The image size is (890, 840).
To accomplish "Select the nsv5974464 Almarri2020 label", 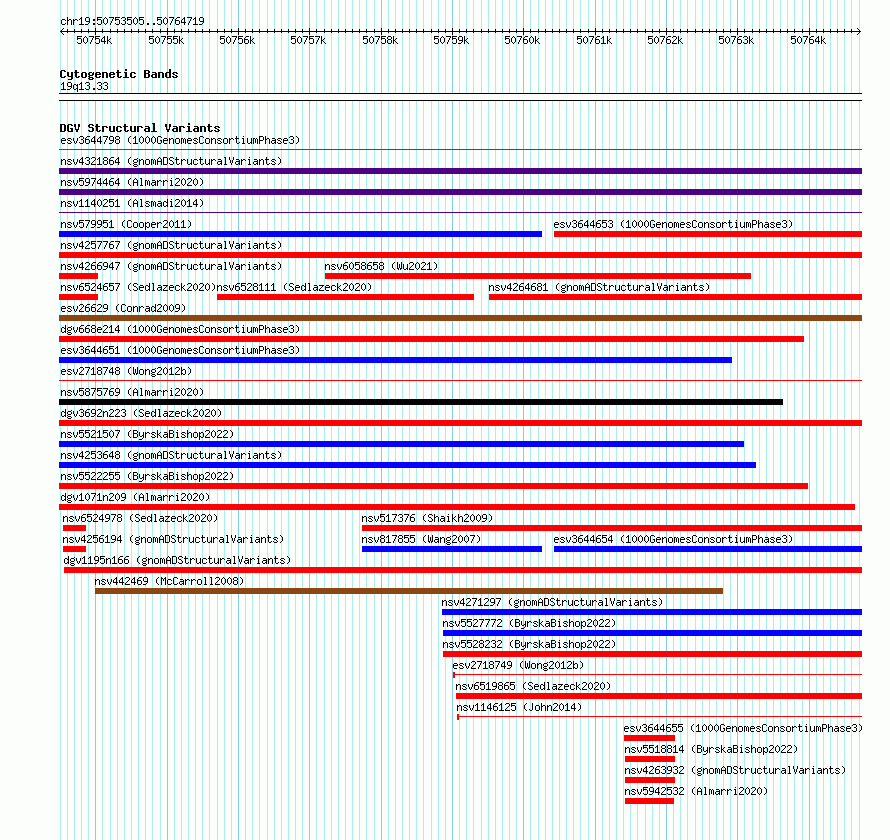I will click(132, 182).
